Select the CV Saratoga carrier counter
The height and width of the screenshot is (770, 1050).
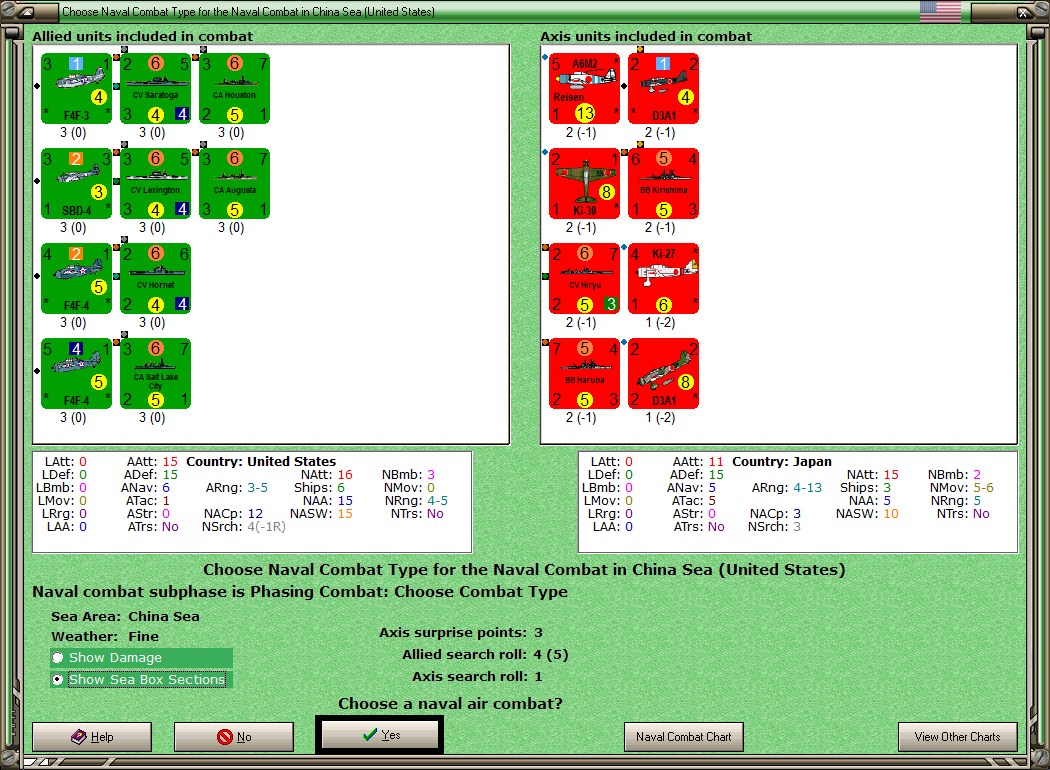point(155,88)
